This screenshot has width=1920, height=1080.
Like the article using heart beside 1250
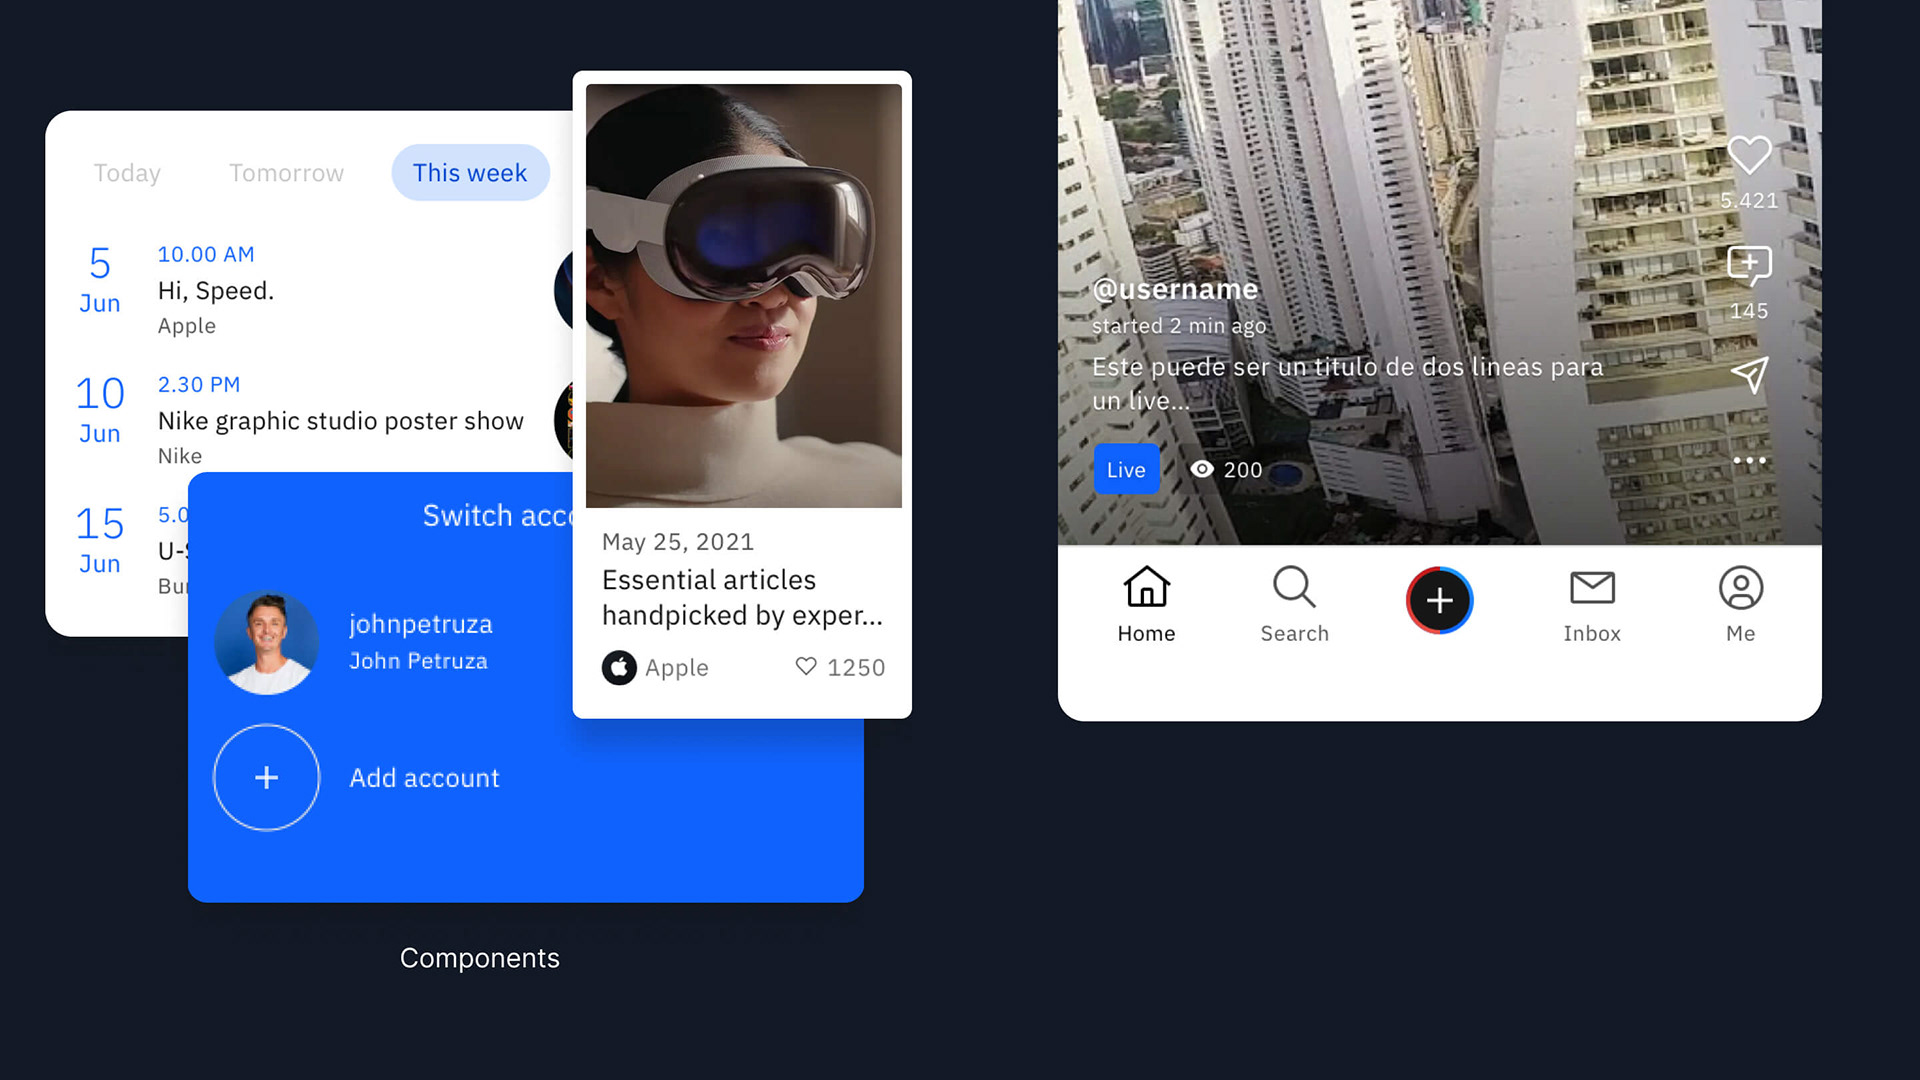pos(806,666)
